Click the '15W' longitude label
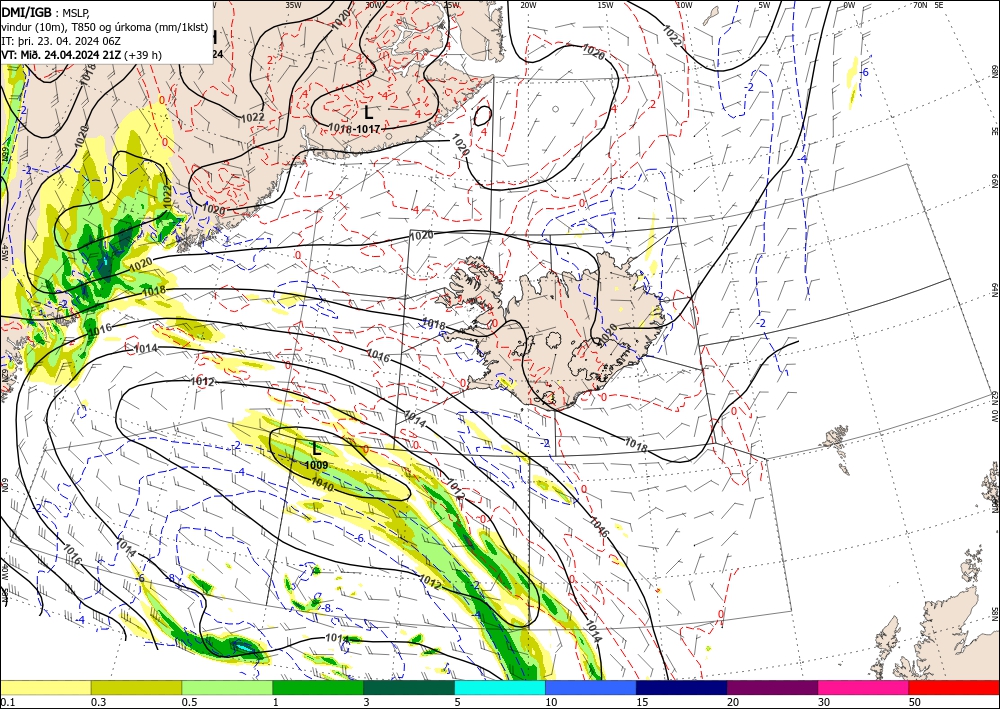This screenshot has width=1000, height=709. pyautogui.click(x=606, y=4)
